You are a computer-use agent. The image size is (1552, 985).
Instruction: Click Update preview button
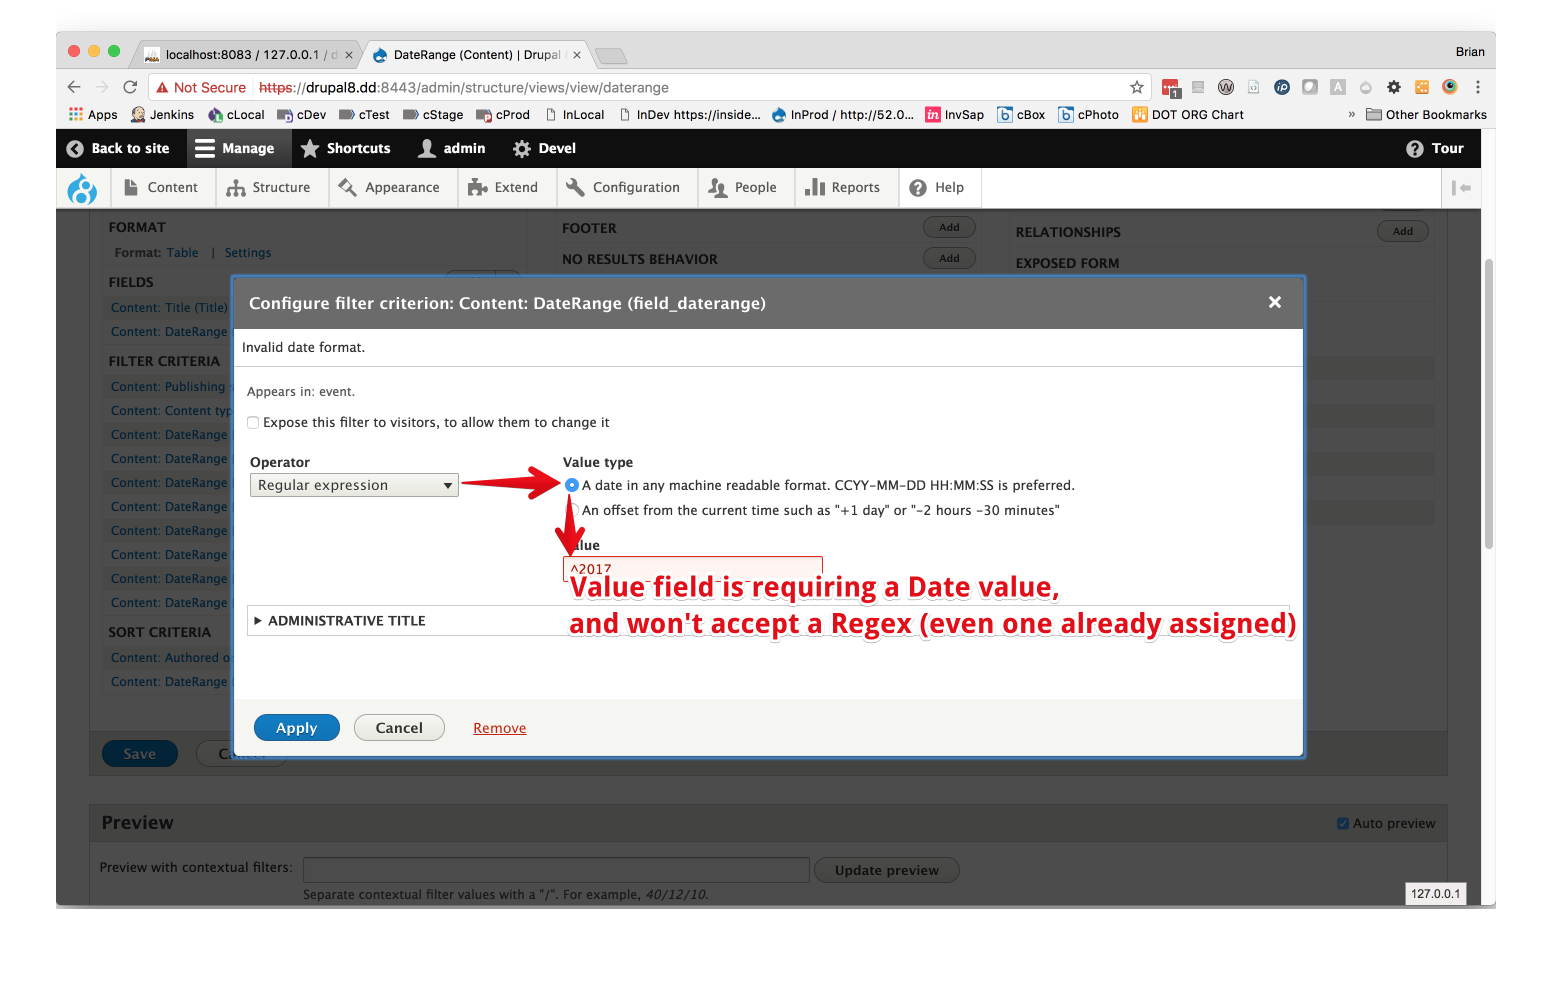coord(887,870)
